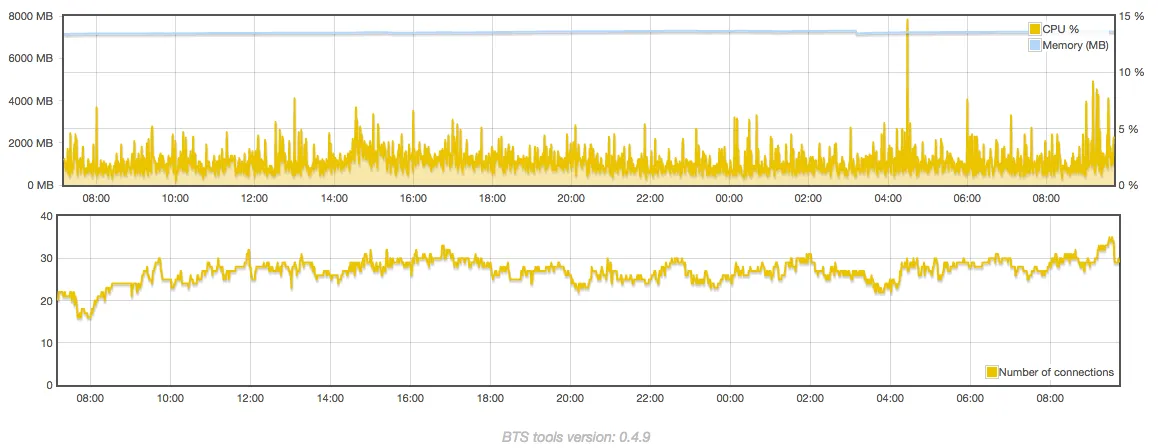Select the 'CPU %' legend label
Image resolution: width=1159 pixels, height=448 pixels.
(1061, 29)
